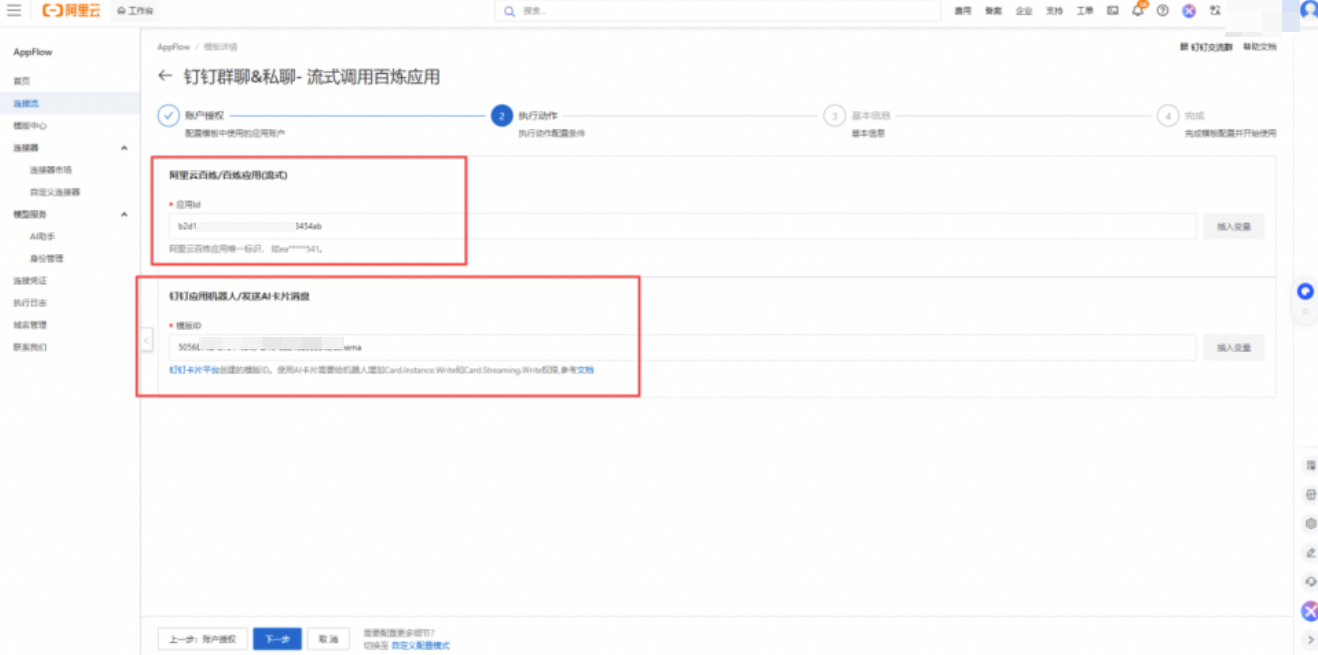Image resolution: width=1318 pixels, height=655 pixels.
Task: Click the headset support icon in right toolbar
Action: click(x=1310, y=581)
